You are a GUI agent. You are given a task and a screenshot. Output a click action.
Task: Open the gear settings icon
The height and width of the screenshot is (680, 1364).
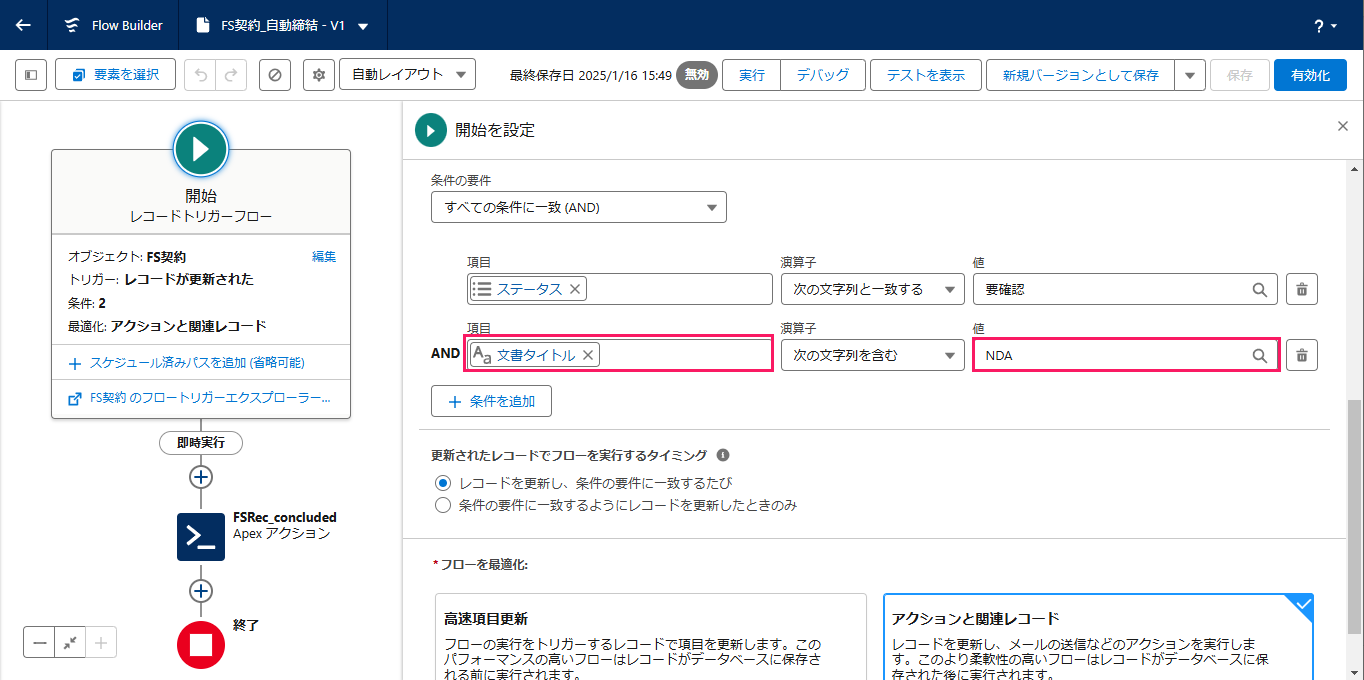coord(319,75)
